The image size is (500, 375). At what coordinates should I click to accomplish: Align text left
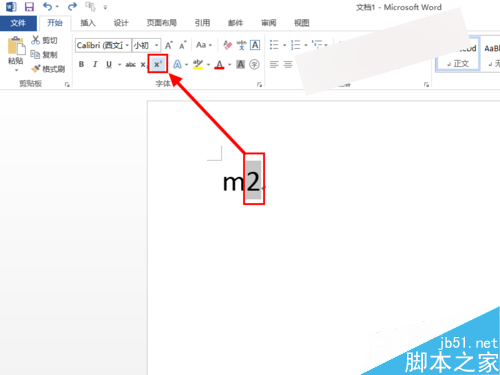(274, 64)
